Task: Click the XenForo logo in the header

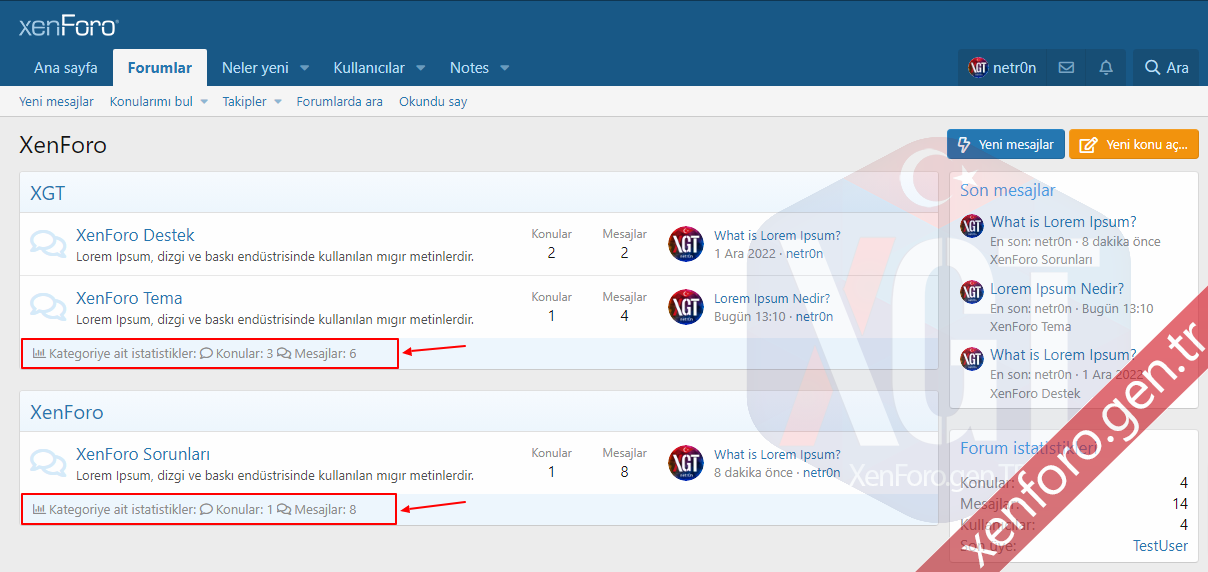Action: (x=68, y=26)
